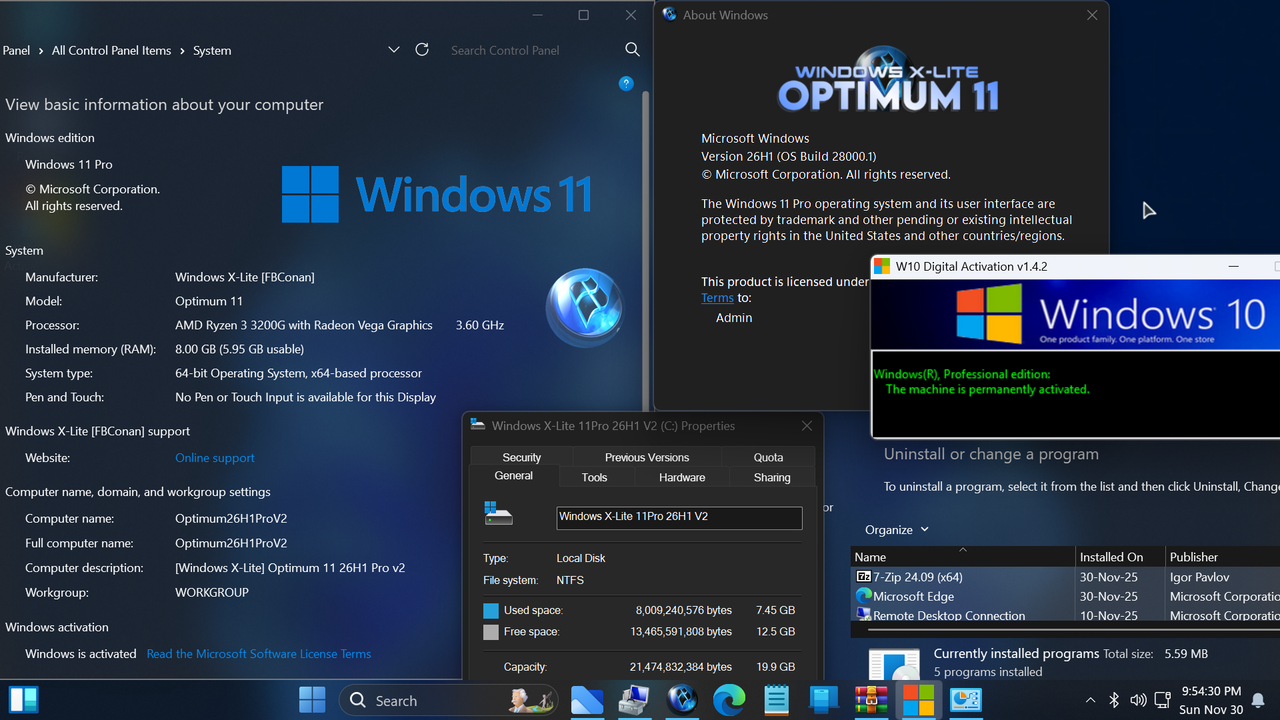Switch to the Tools tab in Properties
The height and width of the screenshot is (720, 1280).
(x=595, y=477)
